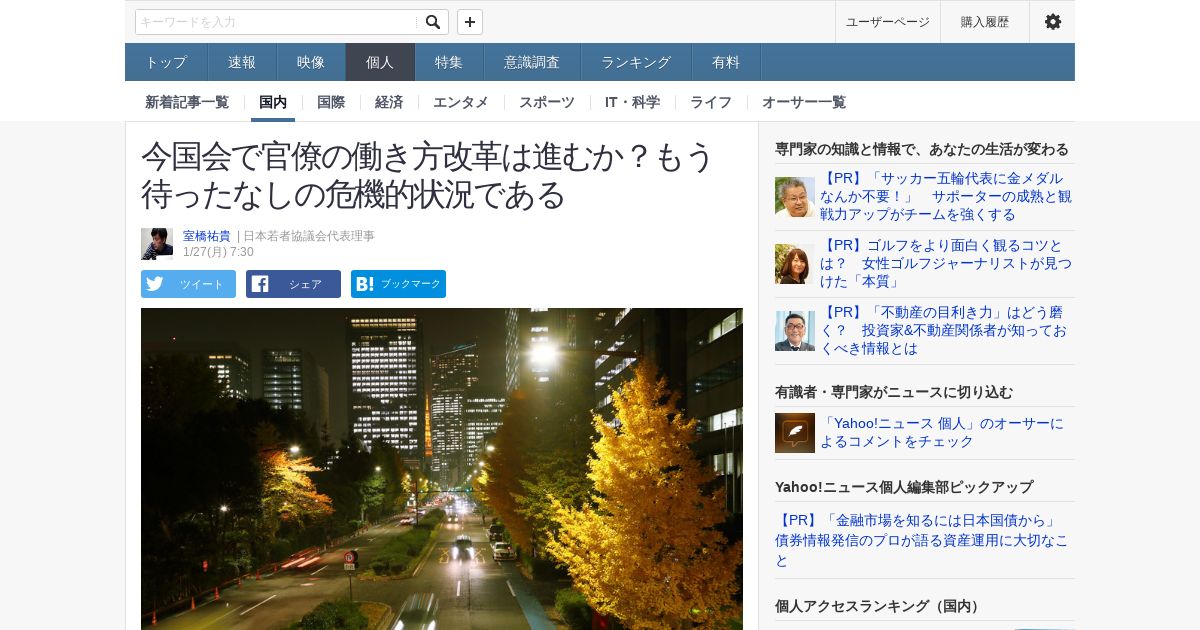The image size is (1200, 630).
Task: Open 購入履歴 page
Action: pos(985,22)
